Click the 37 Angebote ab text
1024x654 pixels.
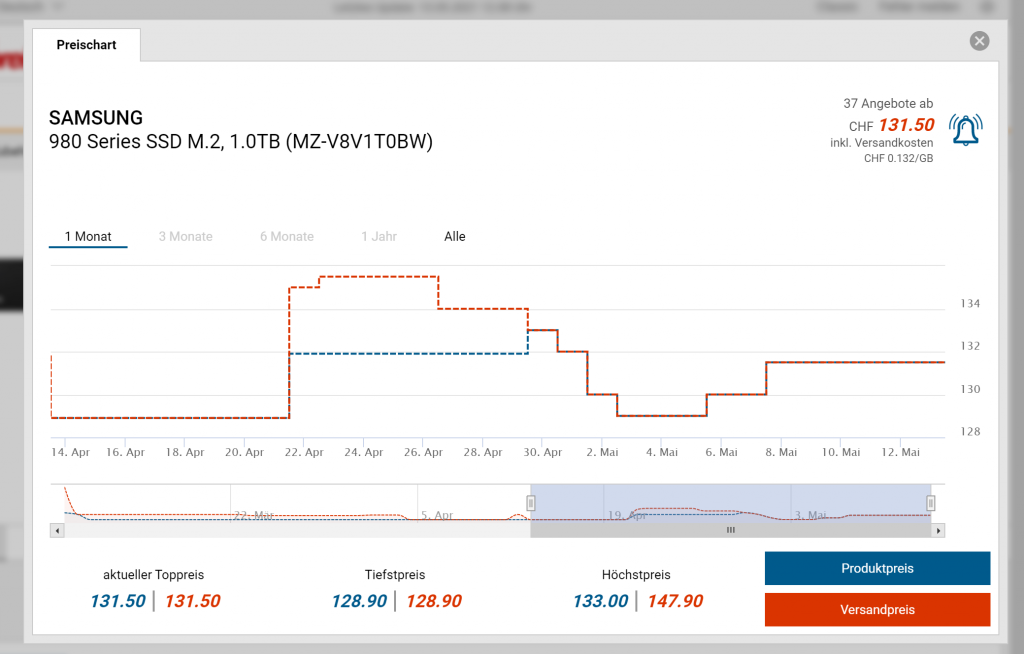[x=888, y=103]
